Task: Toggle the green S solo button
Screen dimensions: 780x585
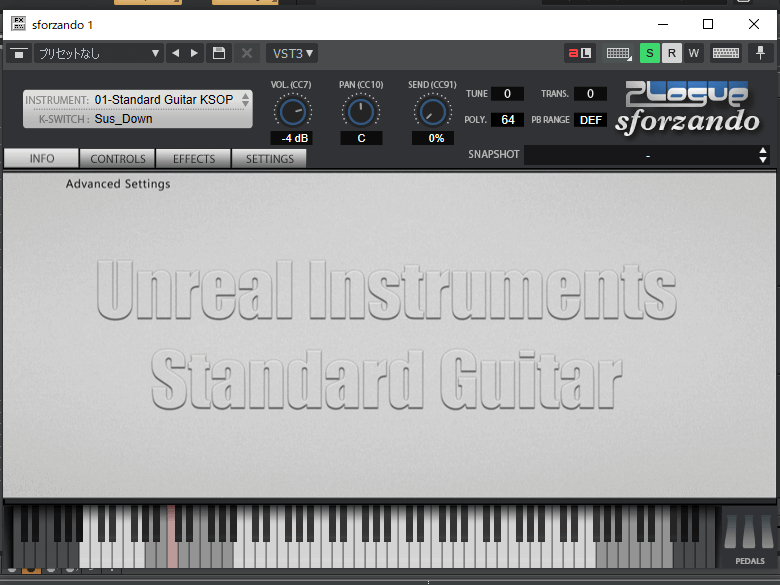Action: coord(650,53)
